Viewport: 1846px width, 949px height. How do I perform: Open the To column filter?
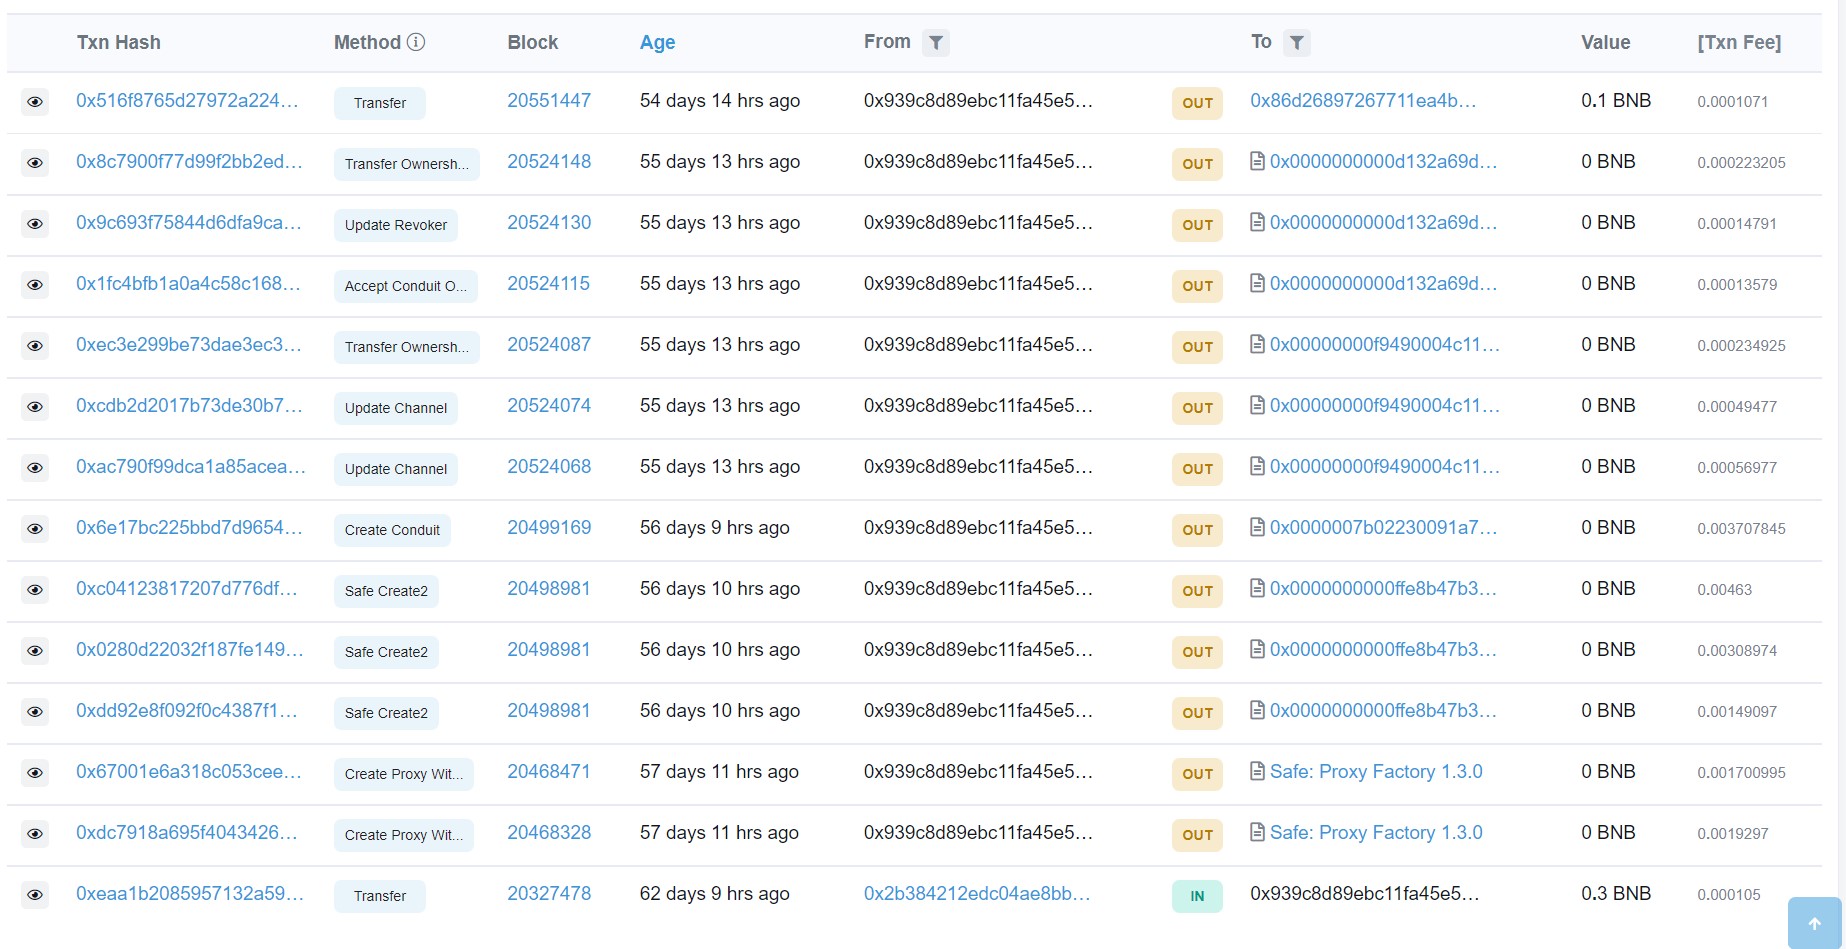click(1296, 43)
